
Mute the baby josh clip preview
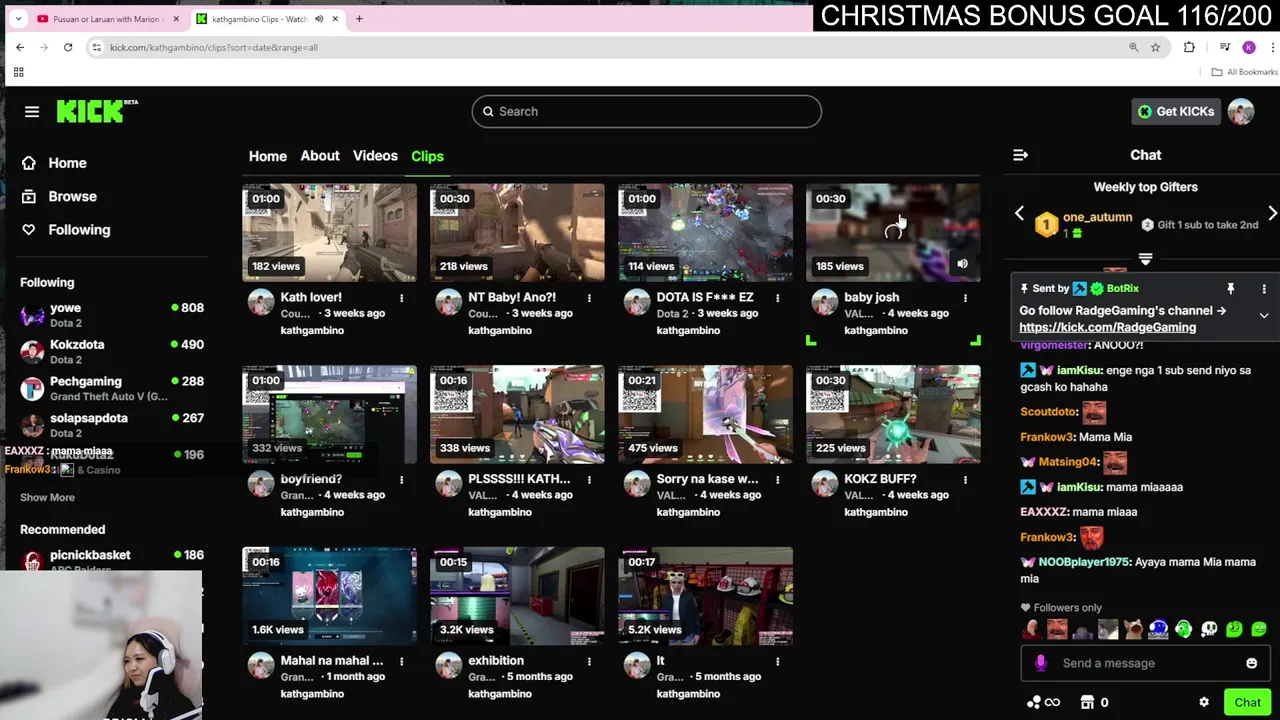click(962, 264)
